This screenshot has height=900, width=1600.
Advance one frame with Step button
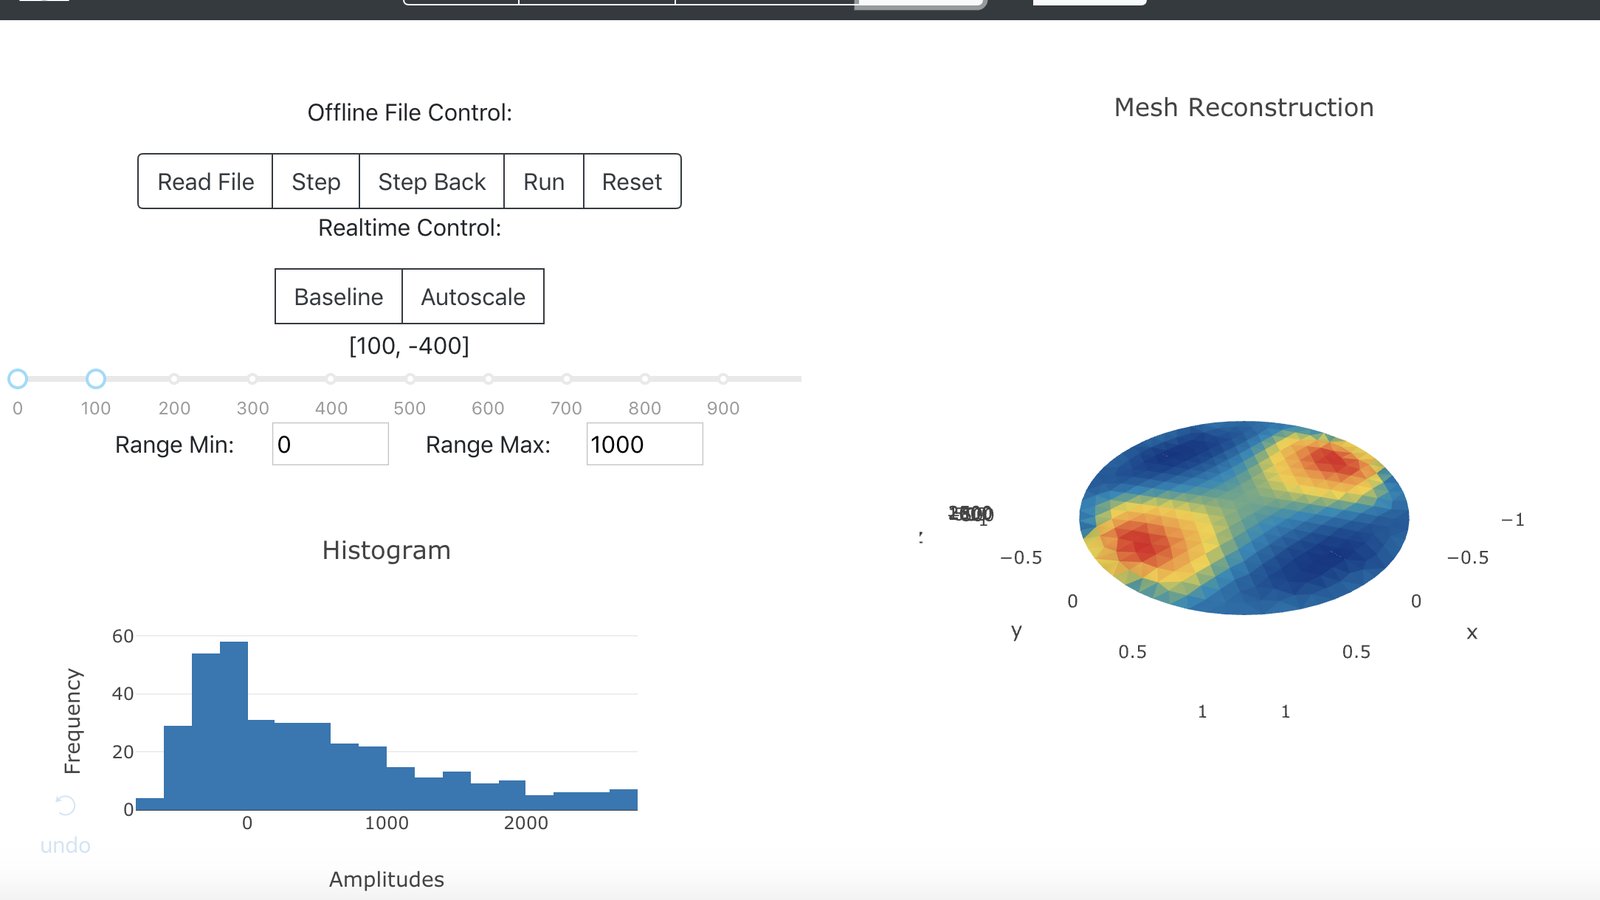pyautogui.click(x=316, y=181)
